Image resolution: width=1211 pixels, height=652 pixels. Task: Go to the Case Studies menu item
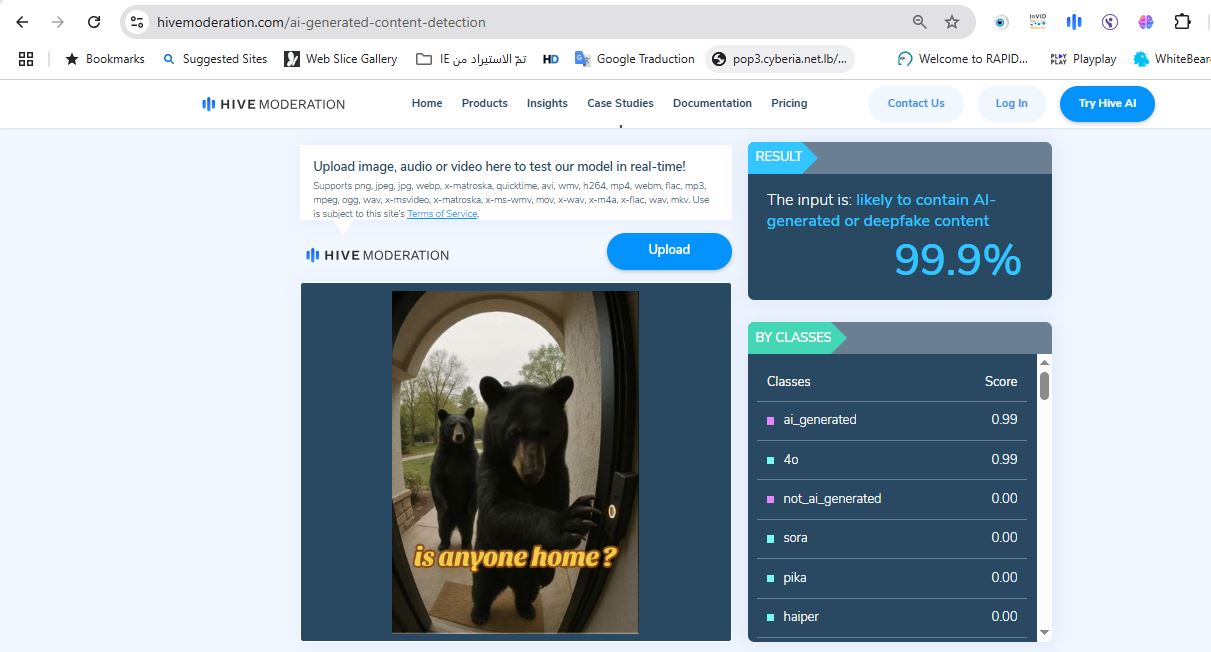[620, 103]
